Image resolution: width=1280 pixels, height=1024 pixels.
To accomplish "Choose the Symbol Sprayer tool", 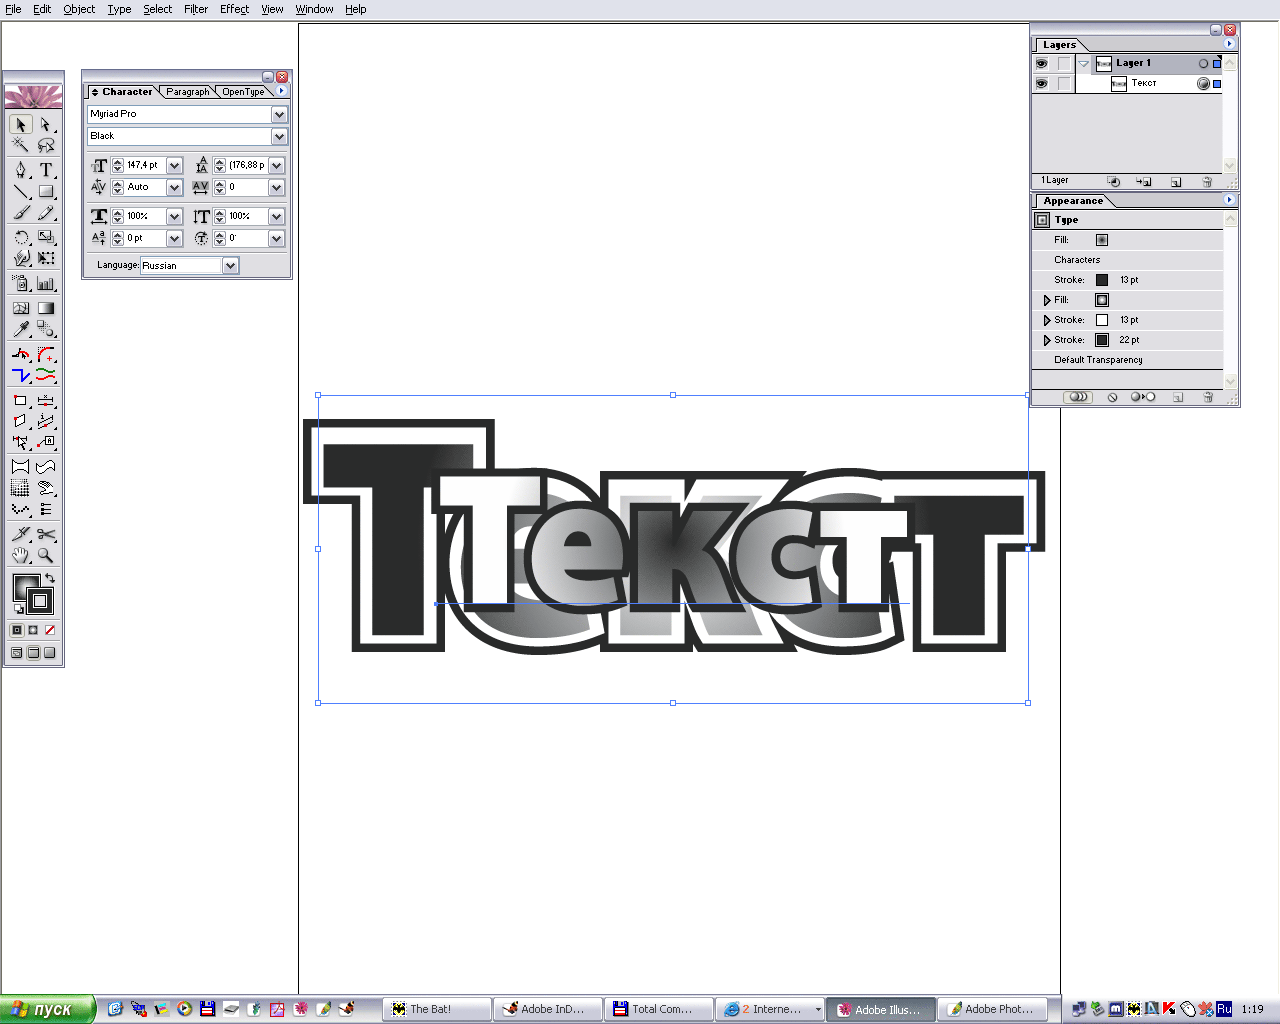I will point(21,284).
